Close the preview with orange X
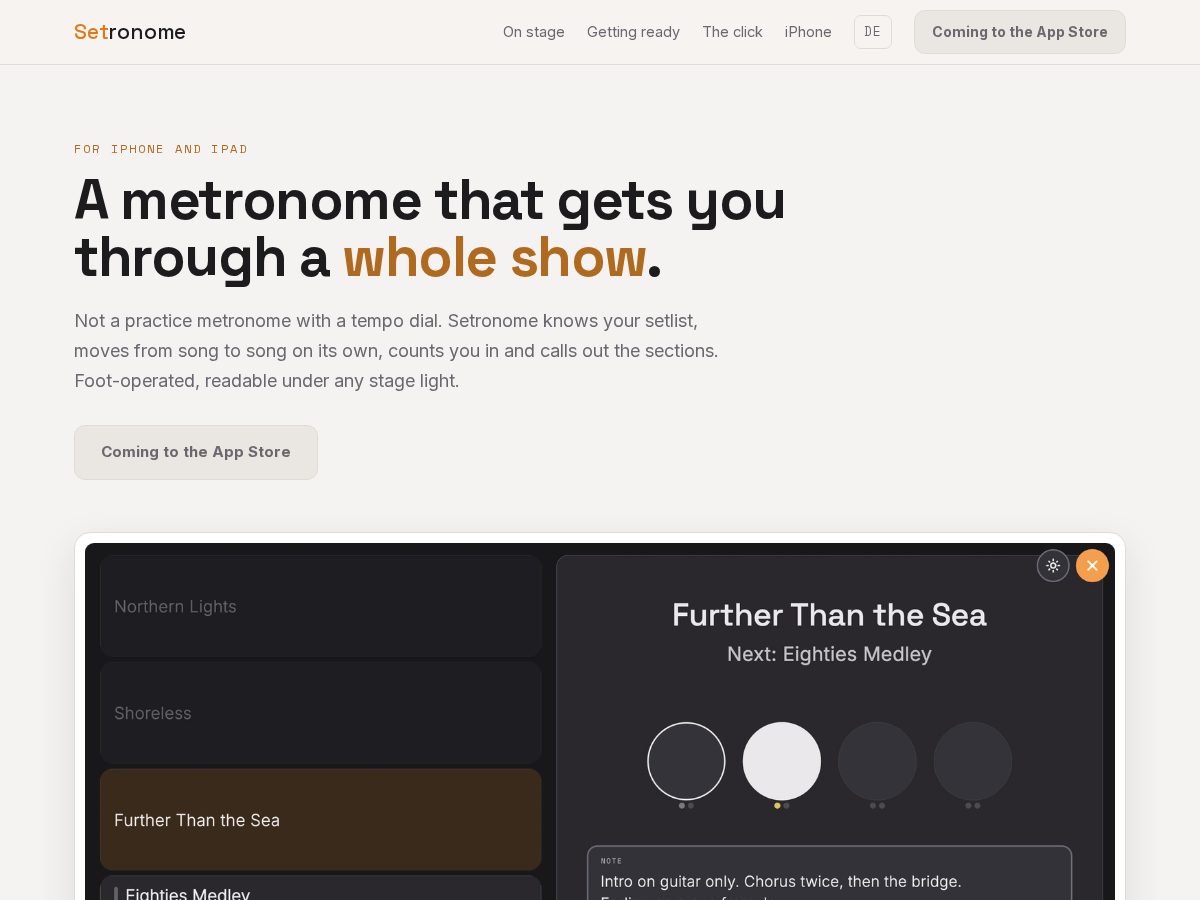The width and height of the screenshot is (1200, 900). point(1092,565)
